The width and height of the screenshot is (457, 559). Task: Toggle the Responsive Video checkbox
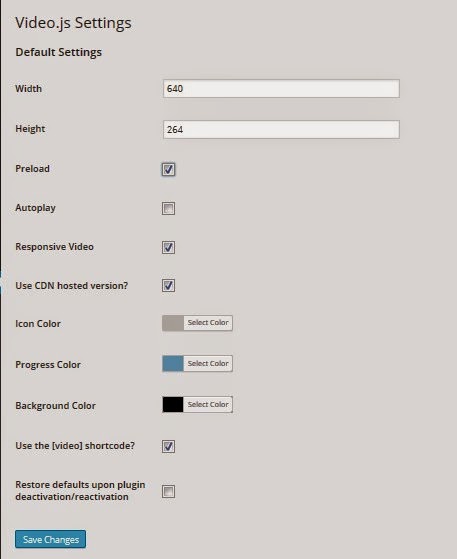click(168, 247)
